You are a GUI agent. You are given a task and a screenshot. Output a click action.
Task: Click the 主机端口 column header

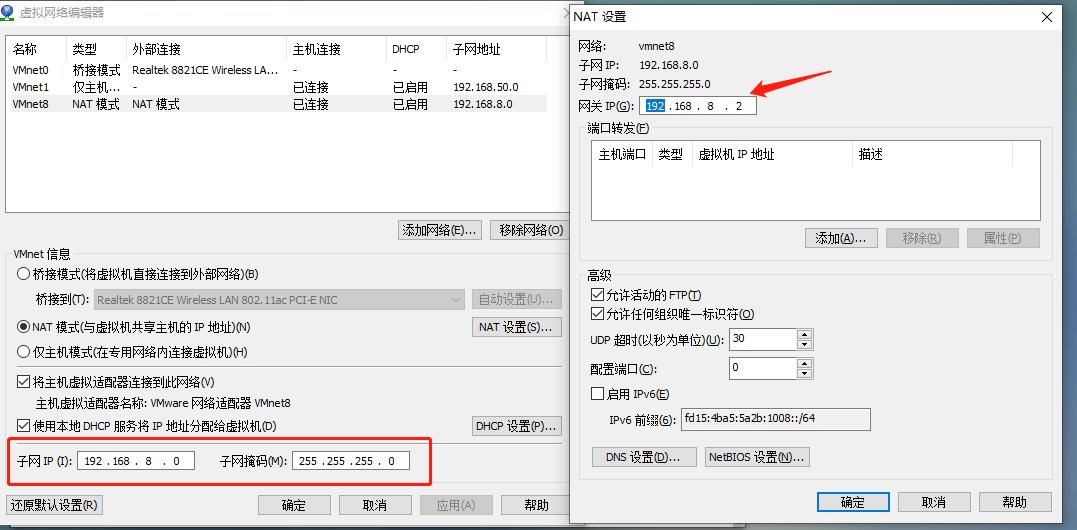tap(622, 154)
